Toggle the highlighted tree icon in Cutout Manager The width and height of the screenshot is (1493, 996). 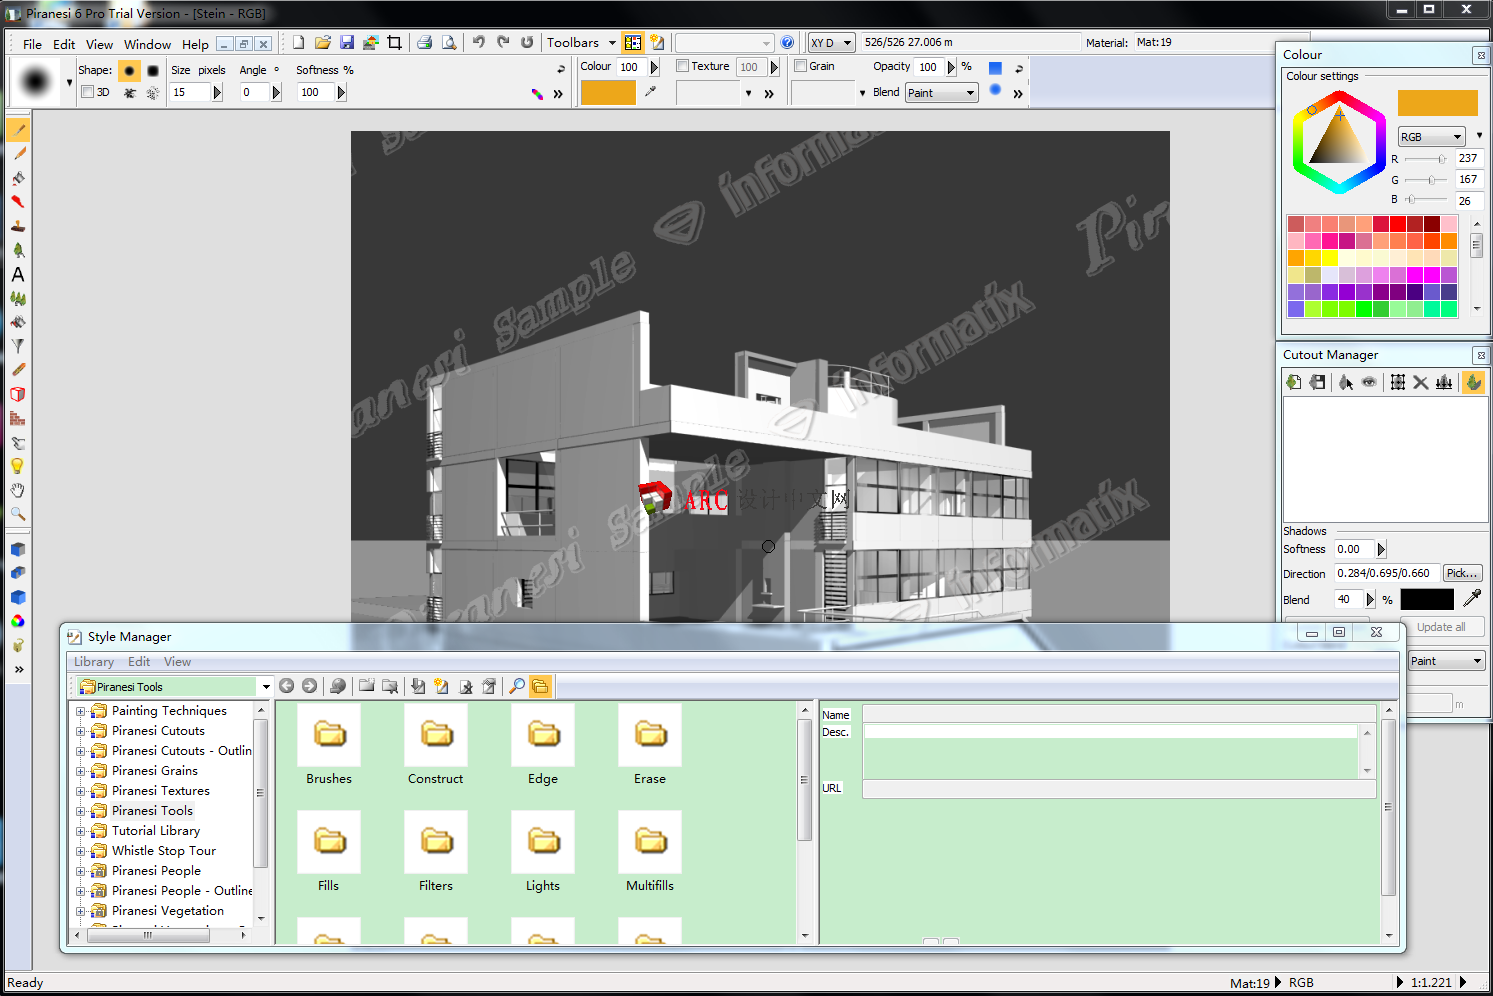pyautogui.click(x=1473, y=382)
